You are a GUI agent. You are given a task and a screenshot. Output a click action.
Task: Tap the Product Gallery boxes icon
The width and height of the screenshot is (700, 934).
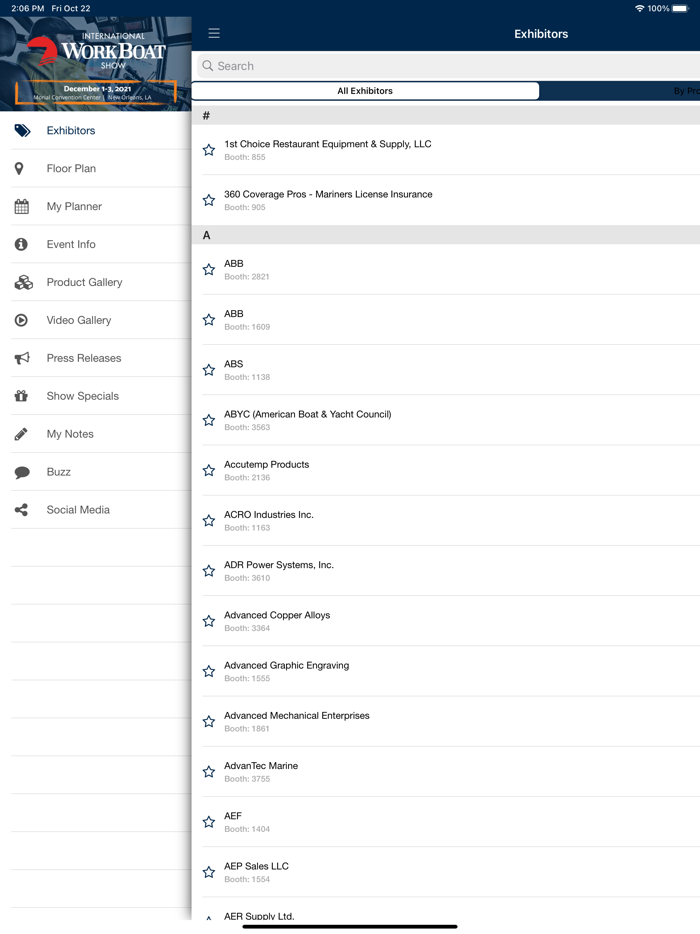click(22, 283)
